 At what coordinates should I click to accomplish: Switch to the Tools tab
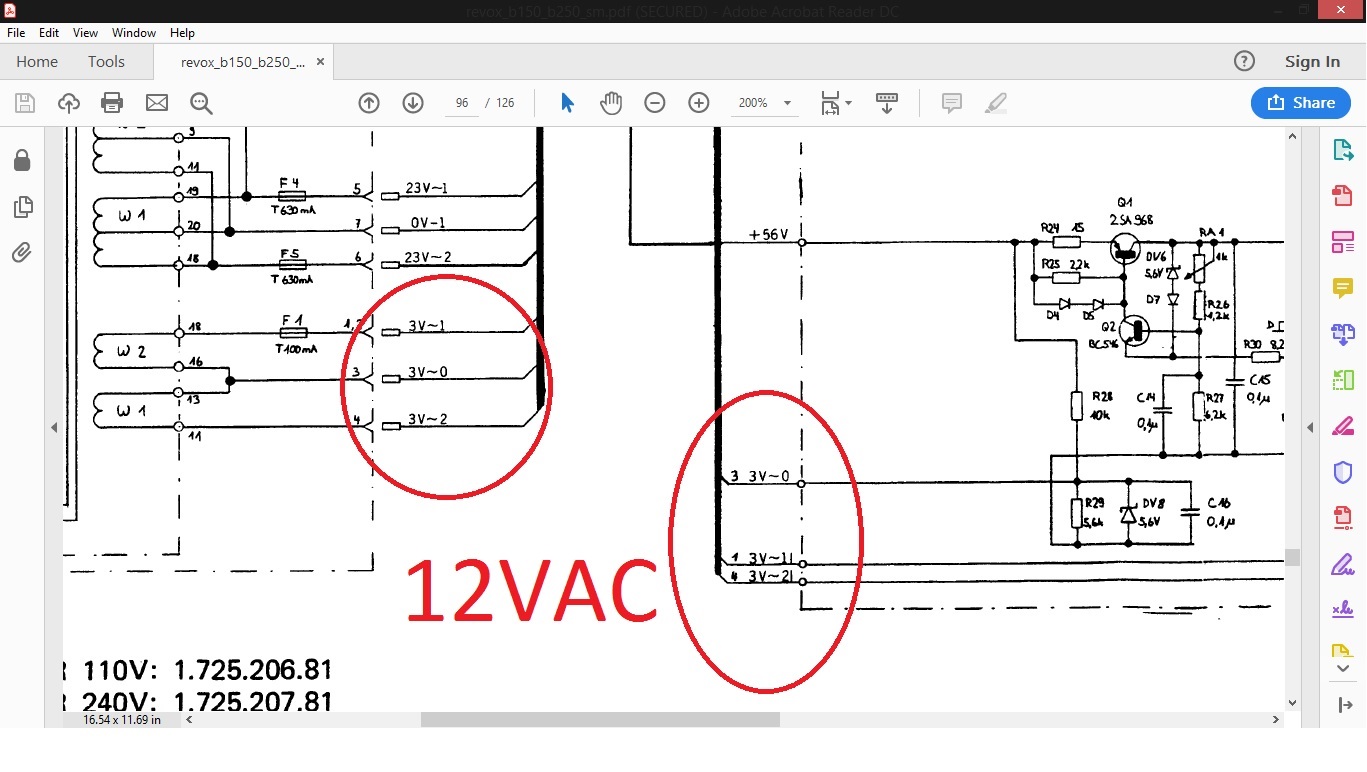pos(106,62)
